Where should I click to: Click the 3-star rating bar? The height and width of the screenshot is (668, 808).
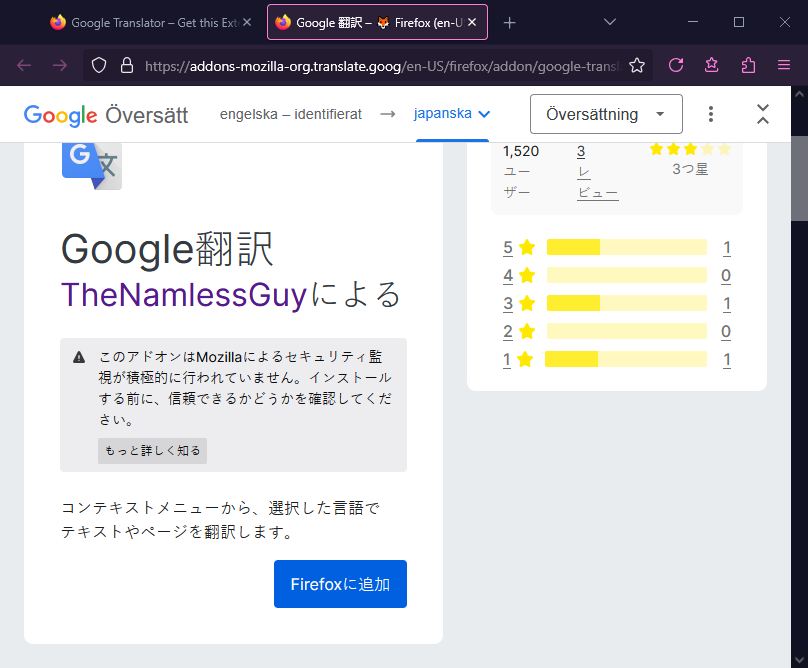(x=627, y=303)
